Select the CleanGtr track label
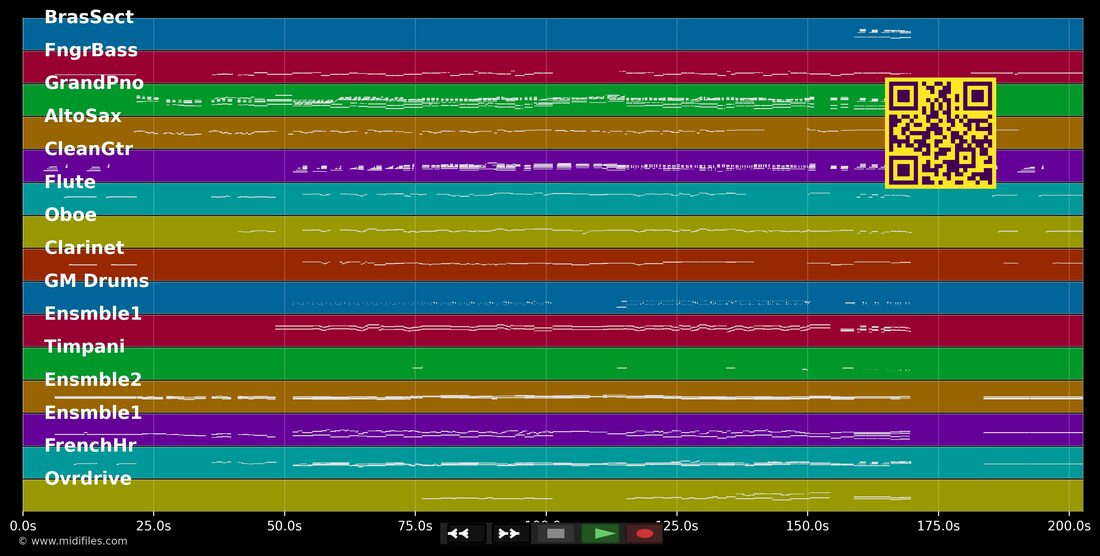1100x556 pixels. click(x=88, y=149)
